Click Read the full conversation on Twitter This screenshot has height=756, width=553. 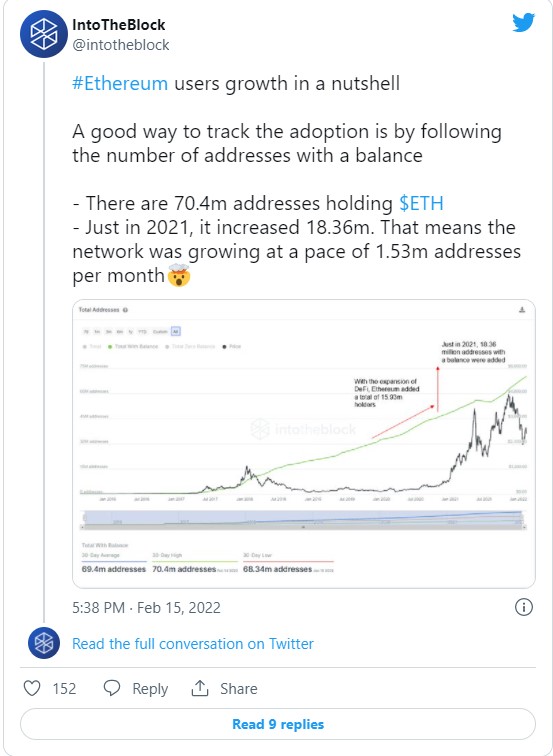[x=193, y=644]
